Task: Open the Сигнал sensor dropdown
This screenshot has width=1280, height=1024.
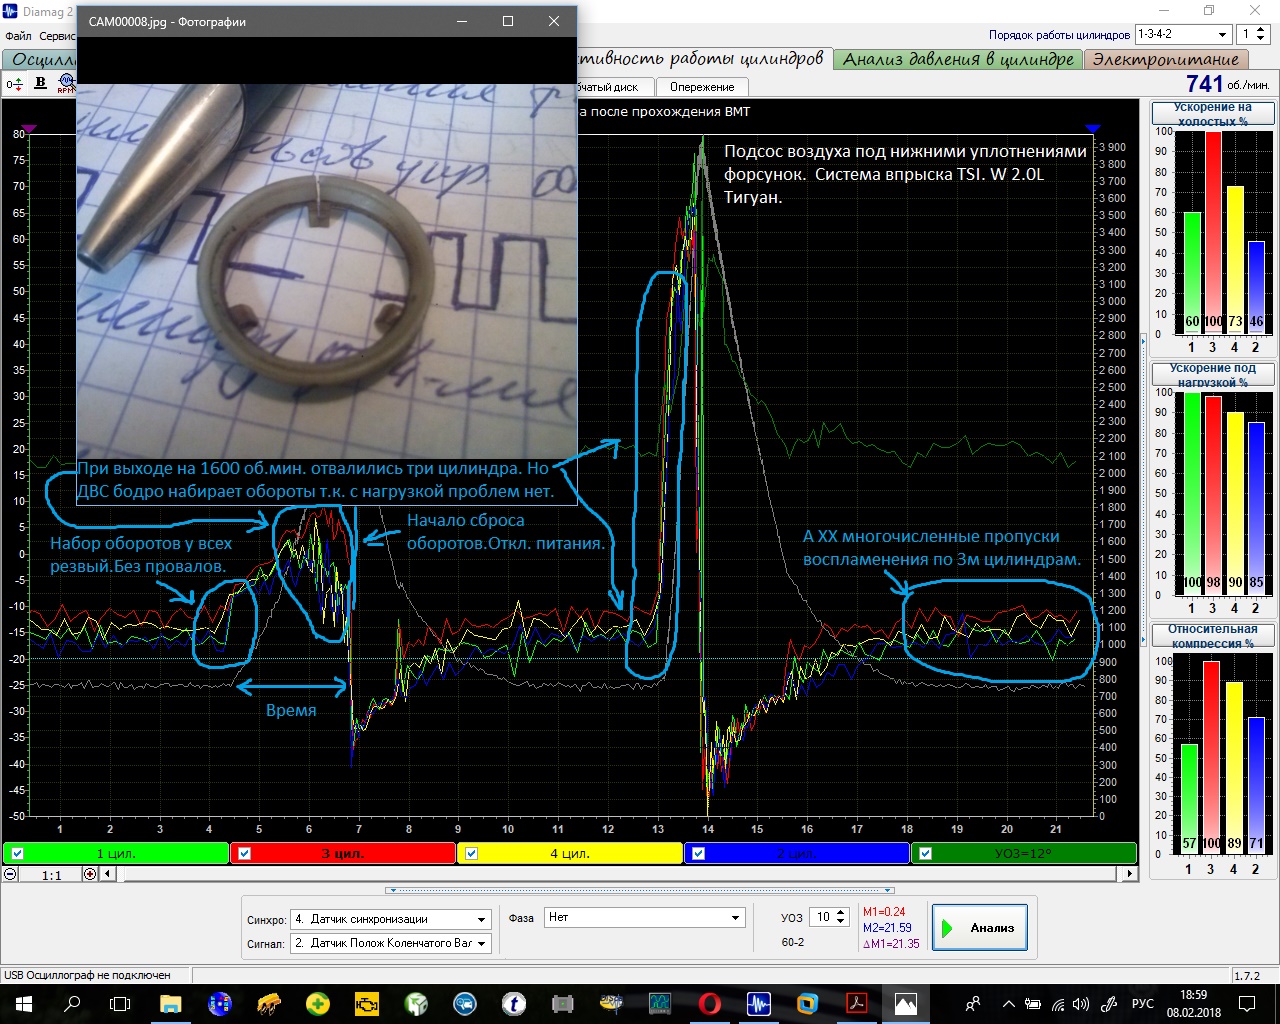Action: (482, 943)
